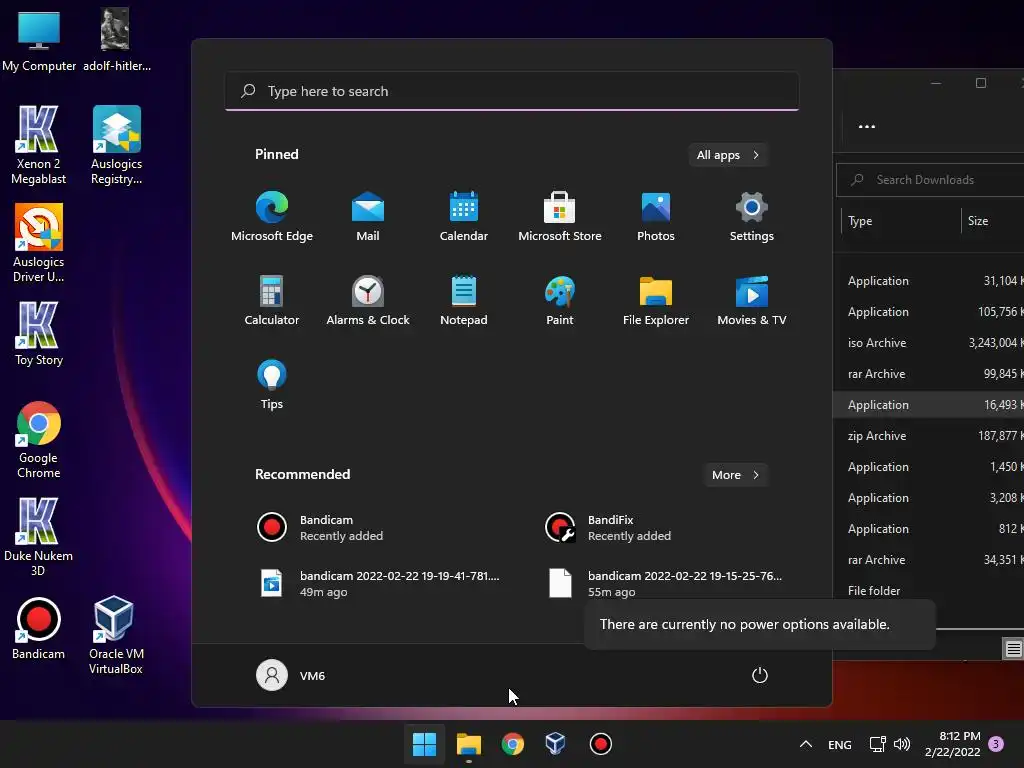This screenshot has height=768, width=1024.
Task: Select the 105,756 KB Application row
Action: pos(929,312)
